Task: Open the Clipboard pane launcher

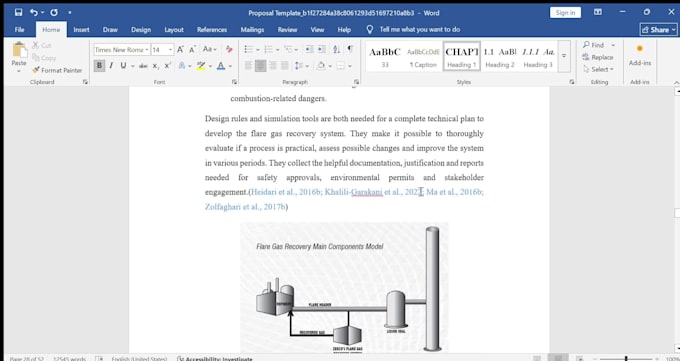Action: pos(85,82)
